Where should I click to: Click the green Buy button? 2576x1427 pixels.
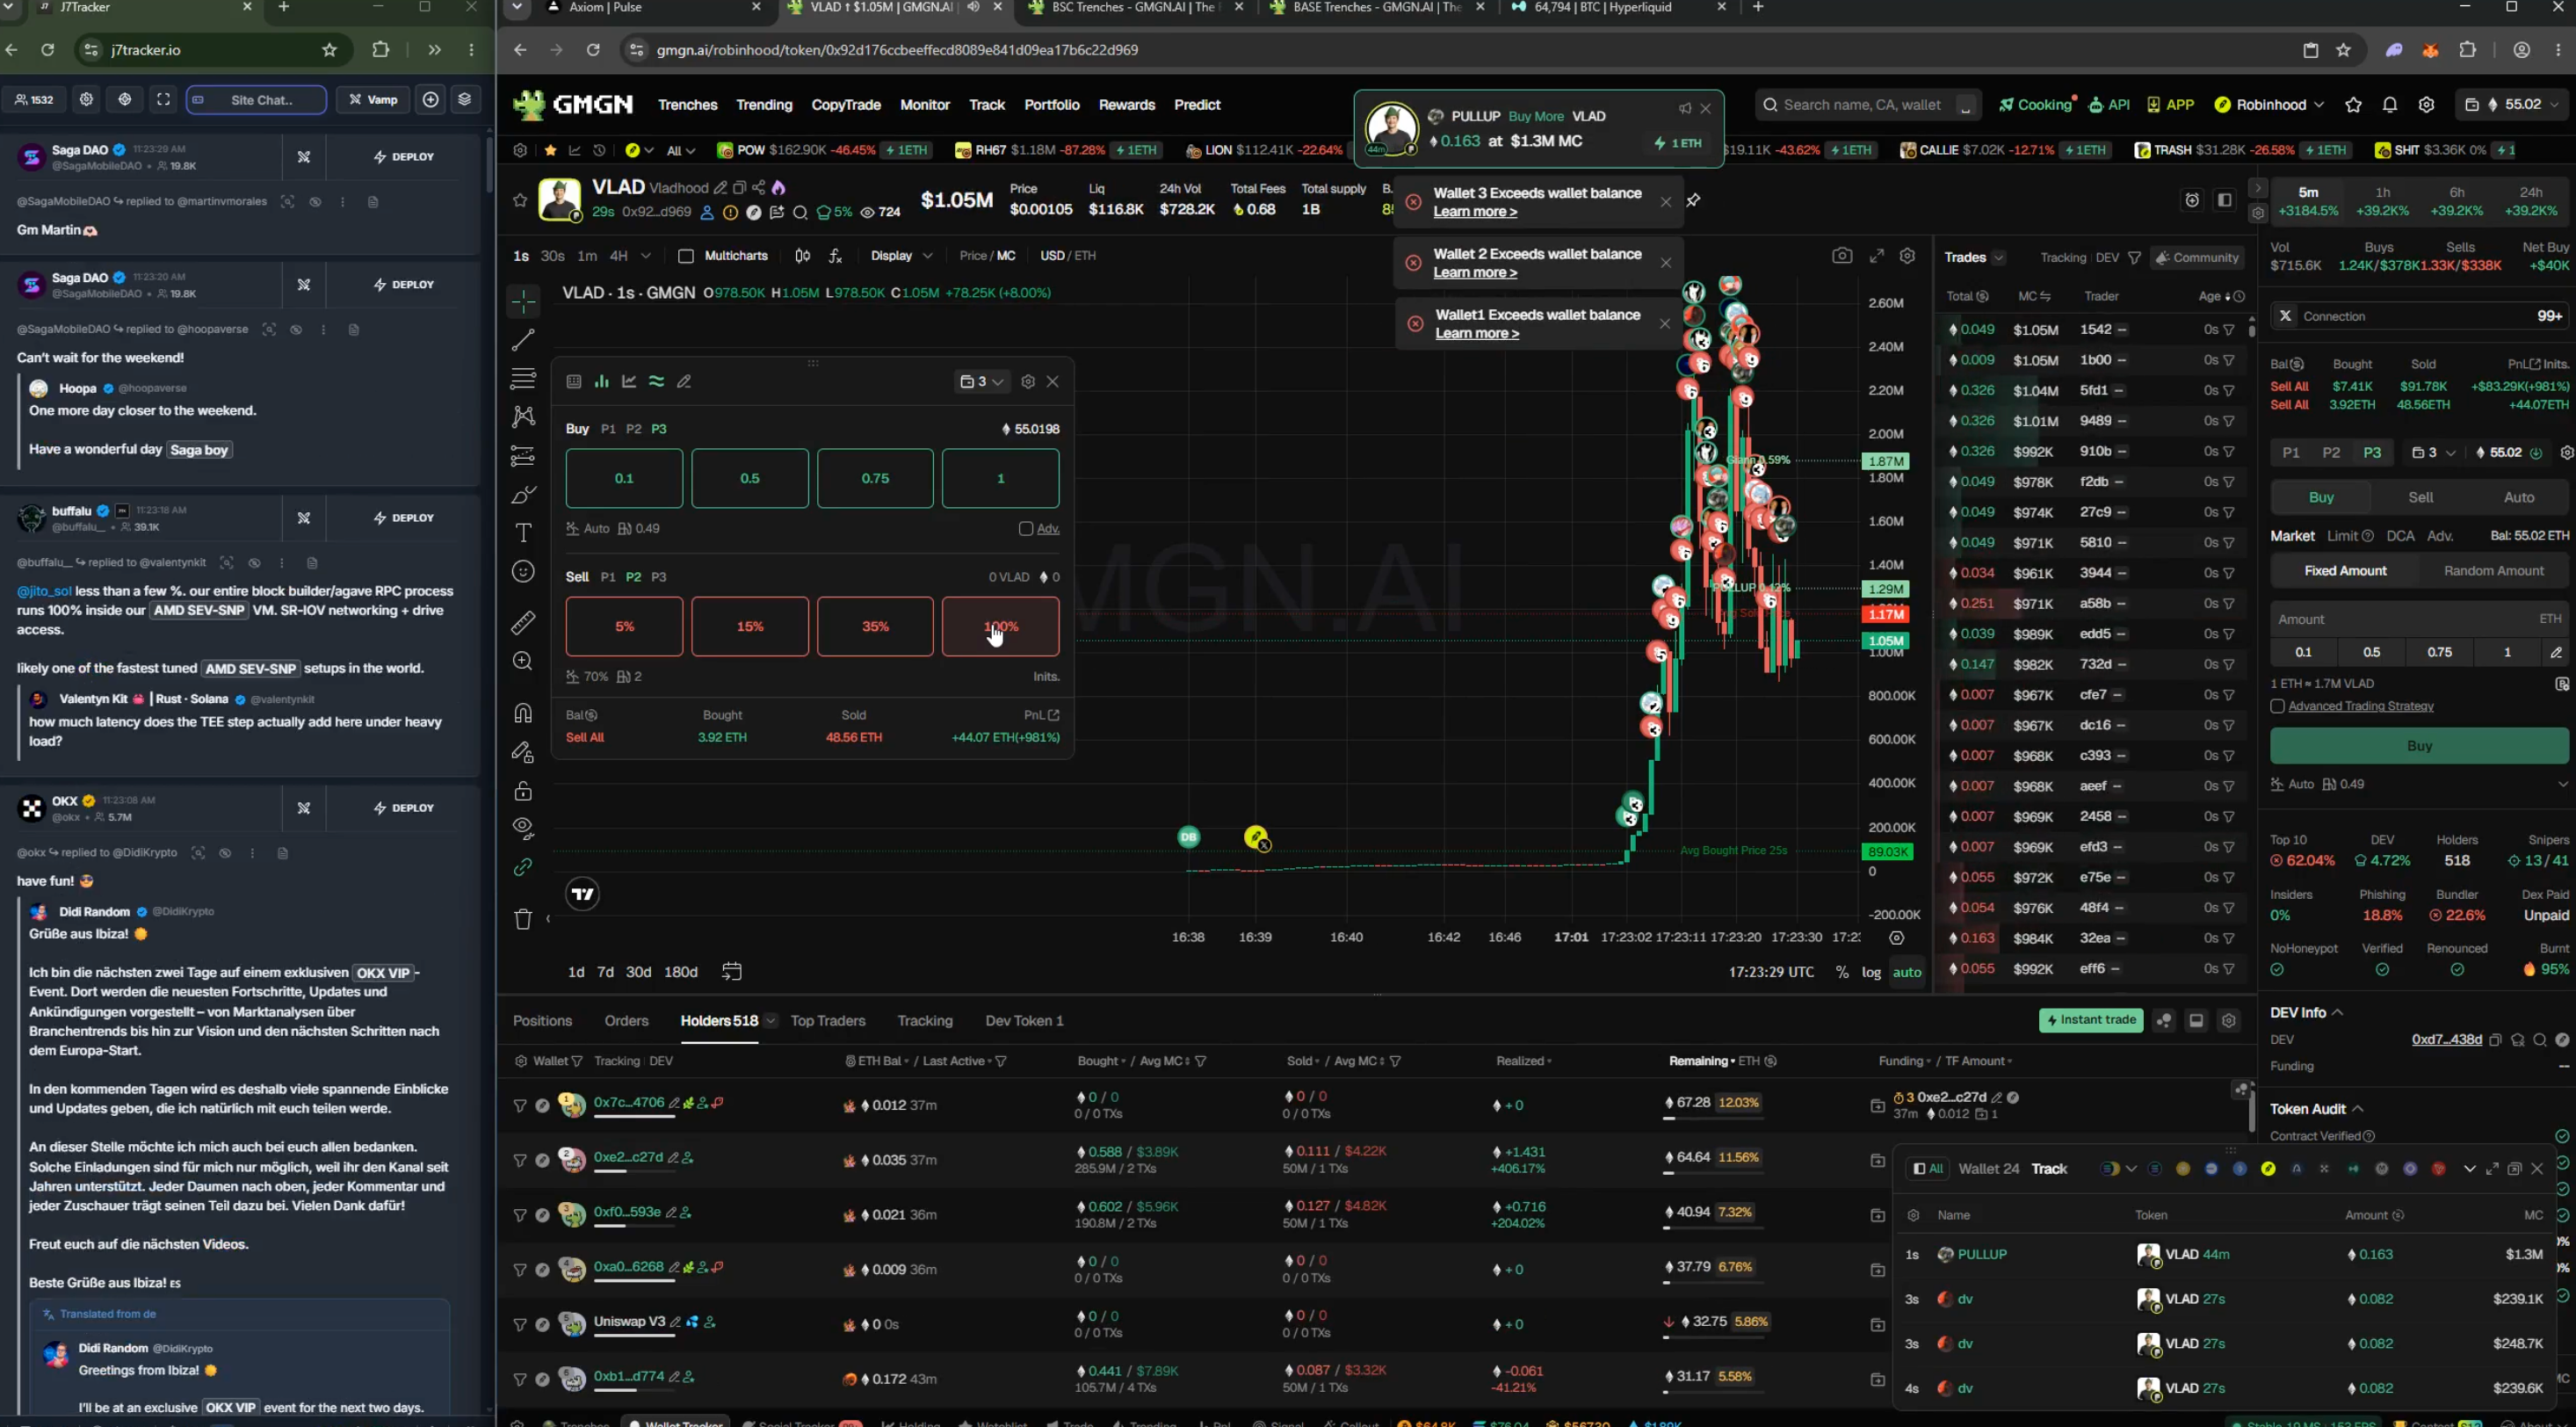pos(2419,746)
